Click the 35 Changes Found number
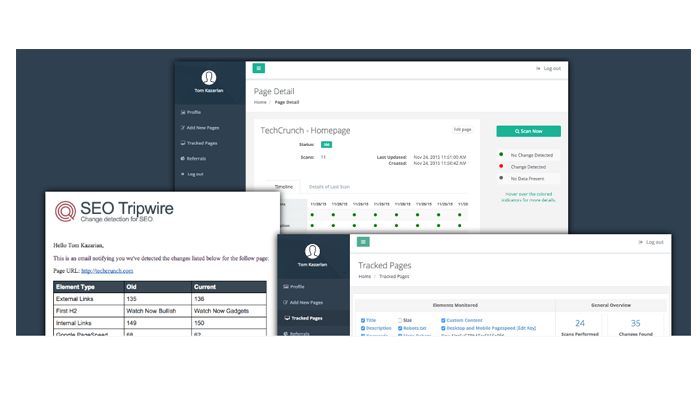Screen dimensions: 700x420 click(x=636, y=323)
